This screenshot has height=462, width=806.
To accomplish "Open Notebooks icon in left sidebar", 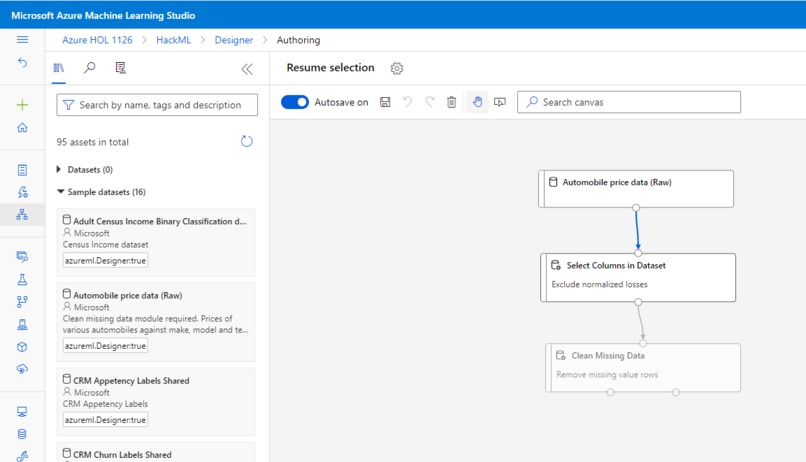I will [x=22, y=170].
